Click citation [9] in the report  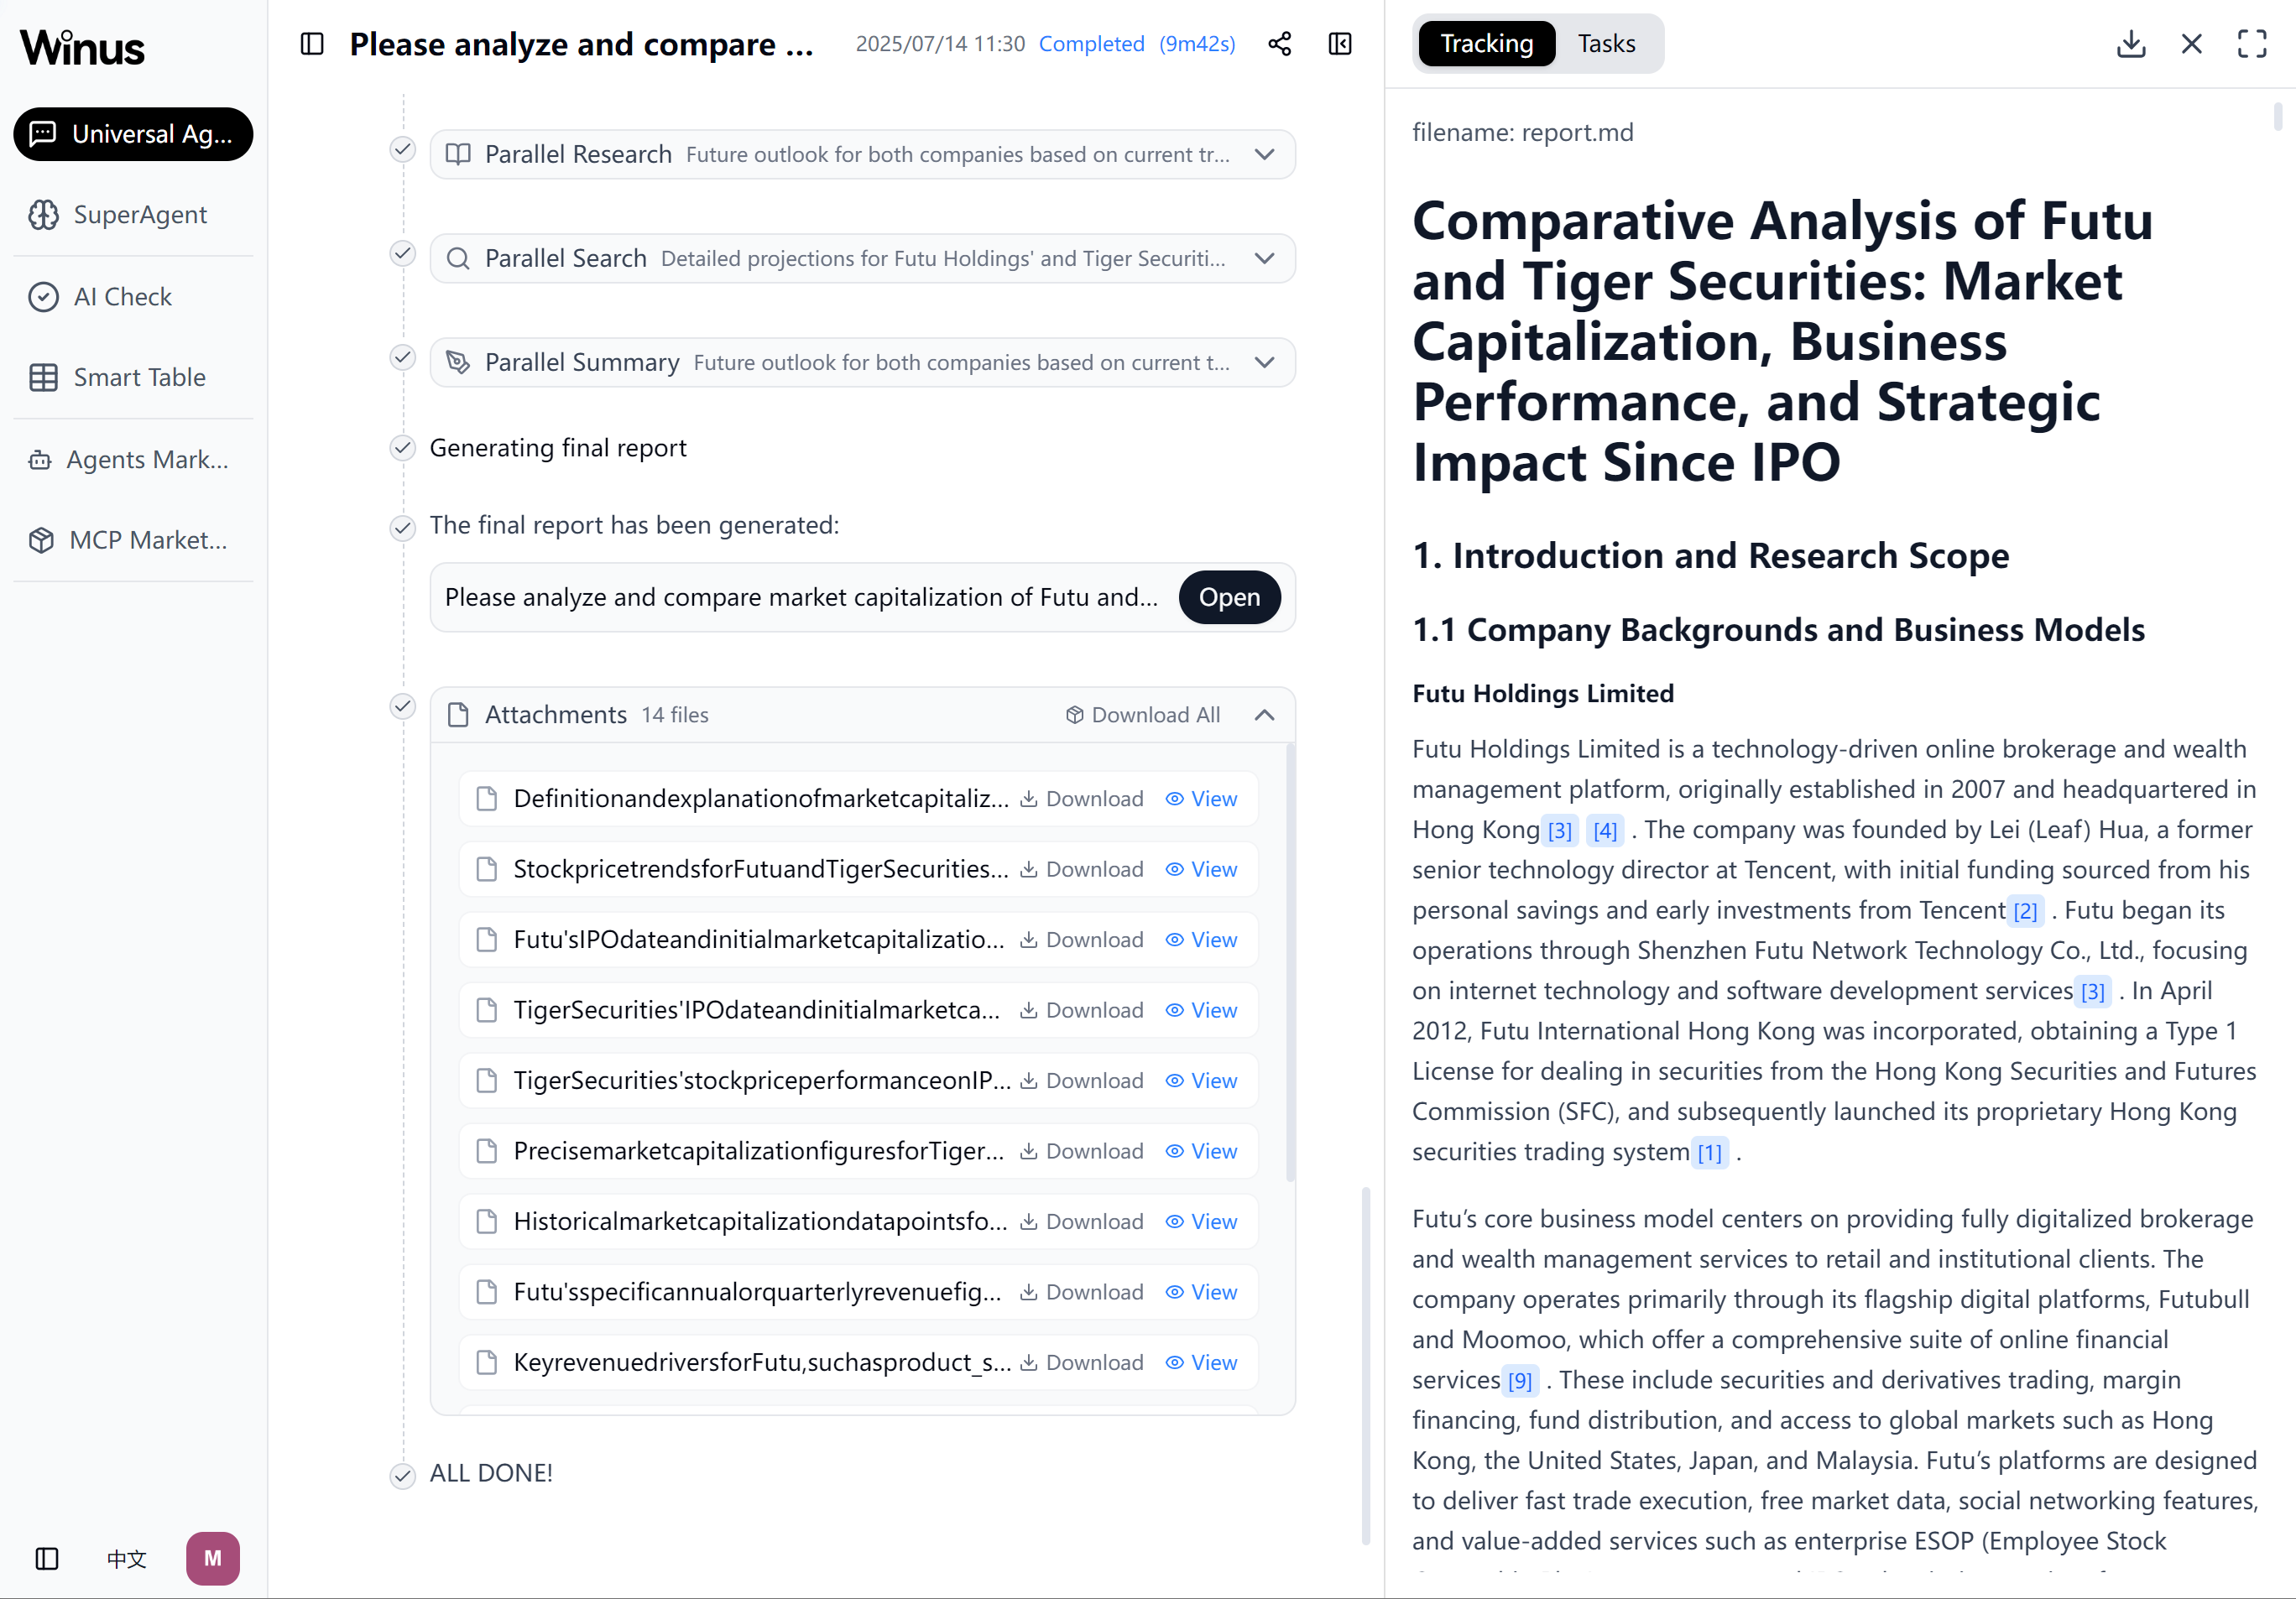pyautogui.click(x=1520, y=1381)
